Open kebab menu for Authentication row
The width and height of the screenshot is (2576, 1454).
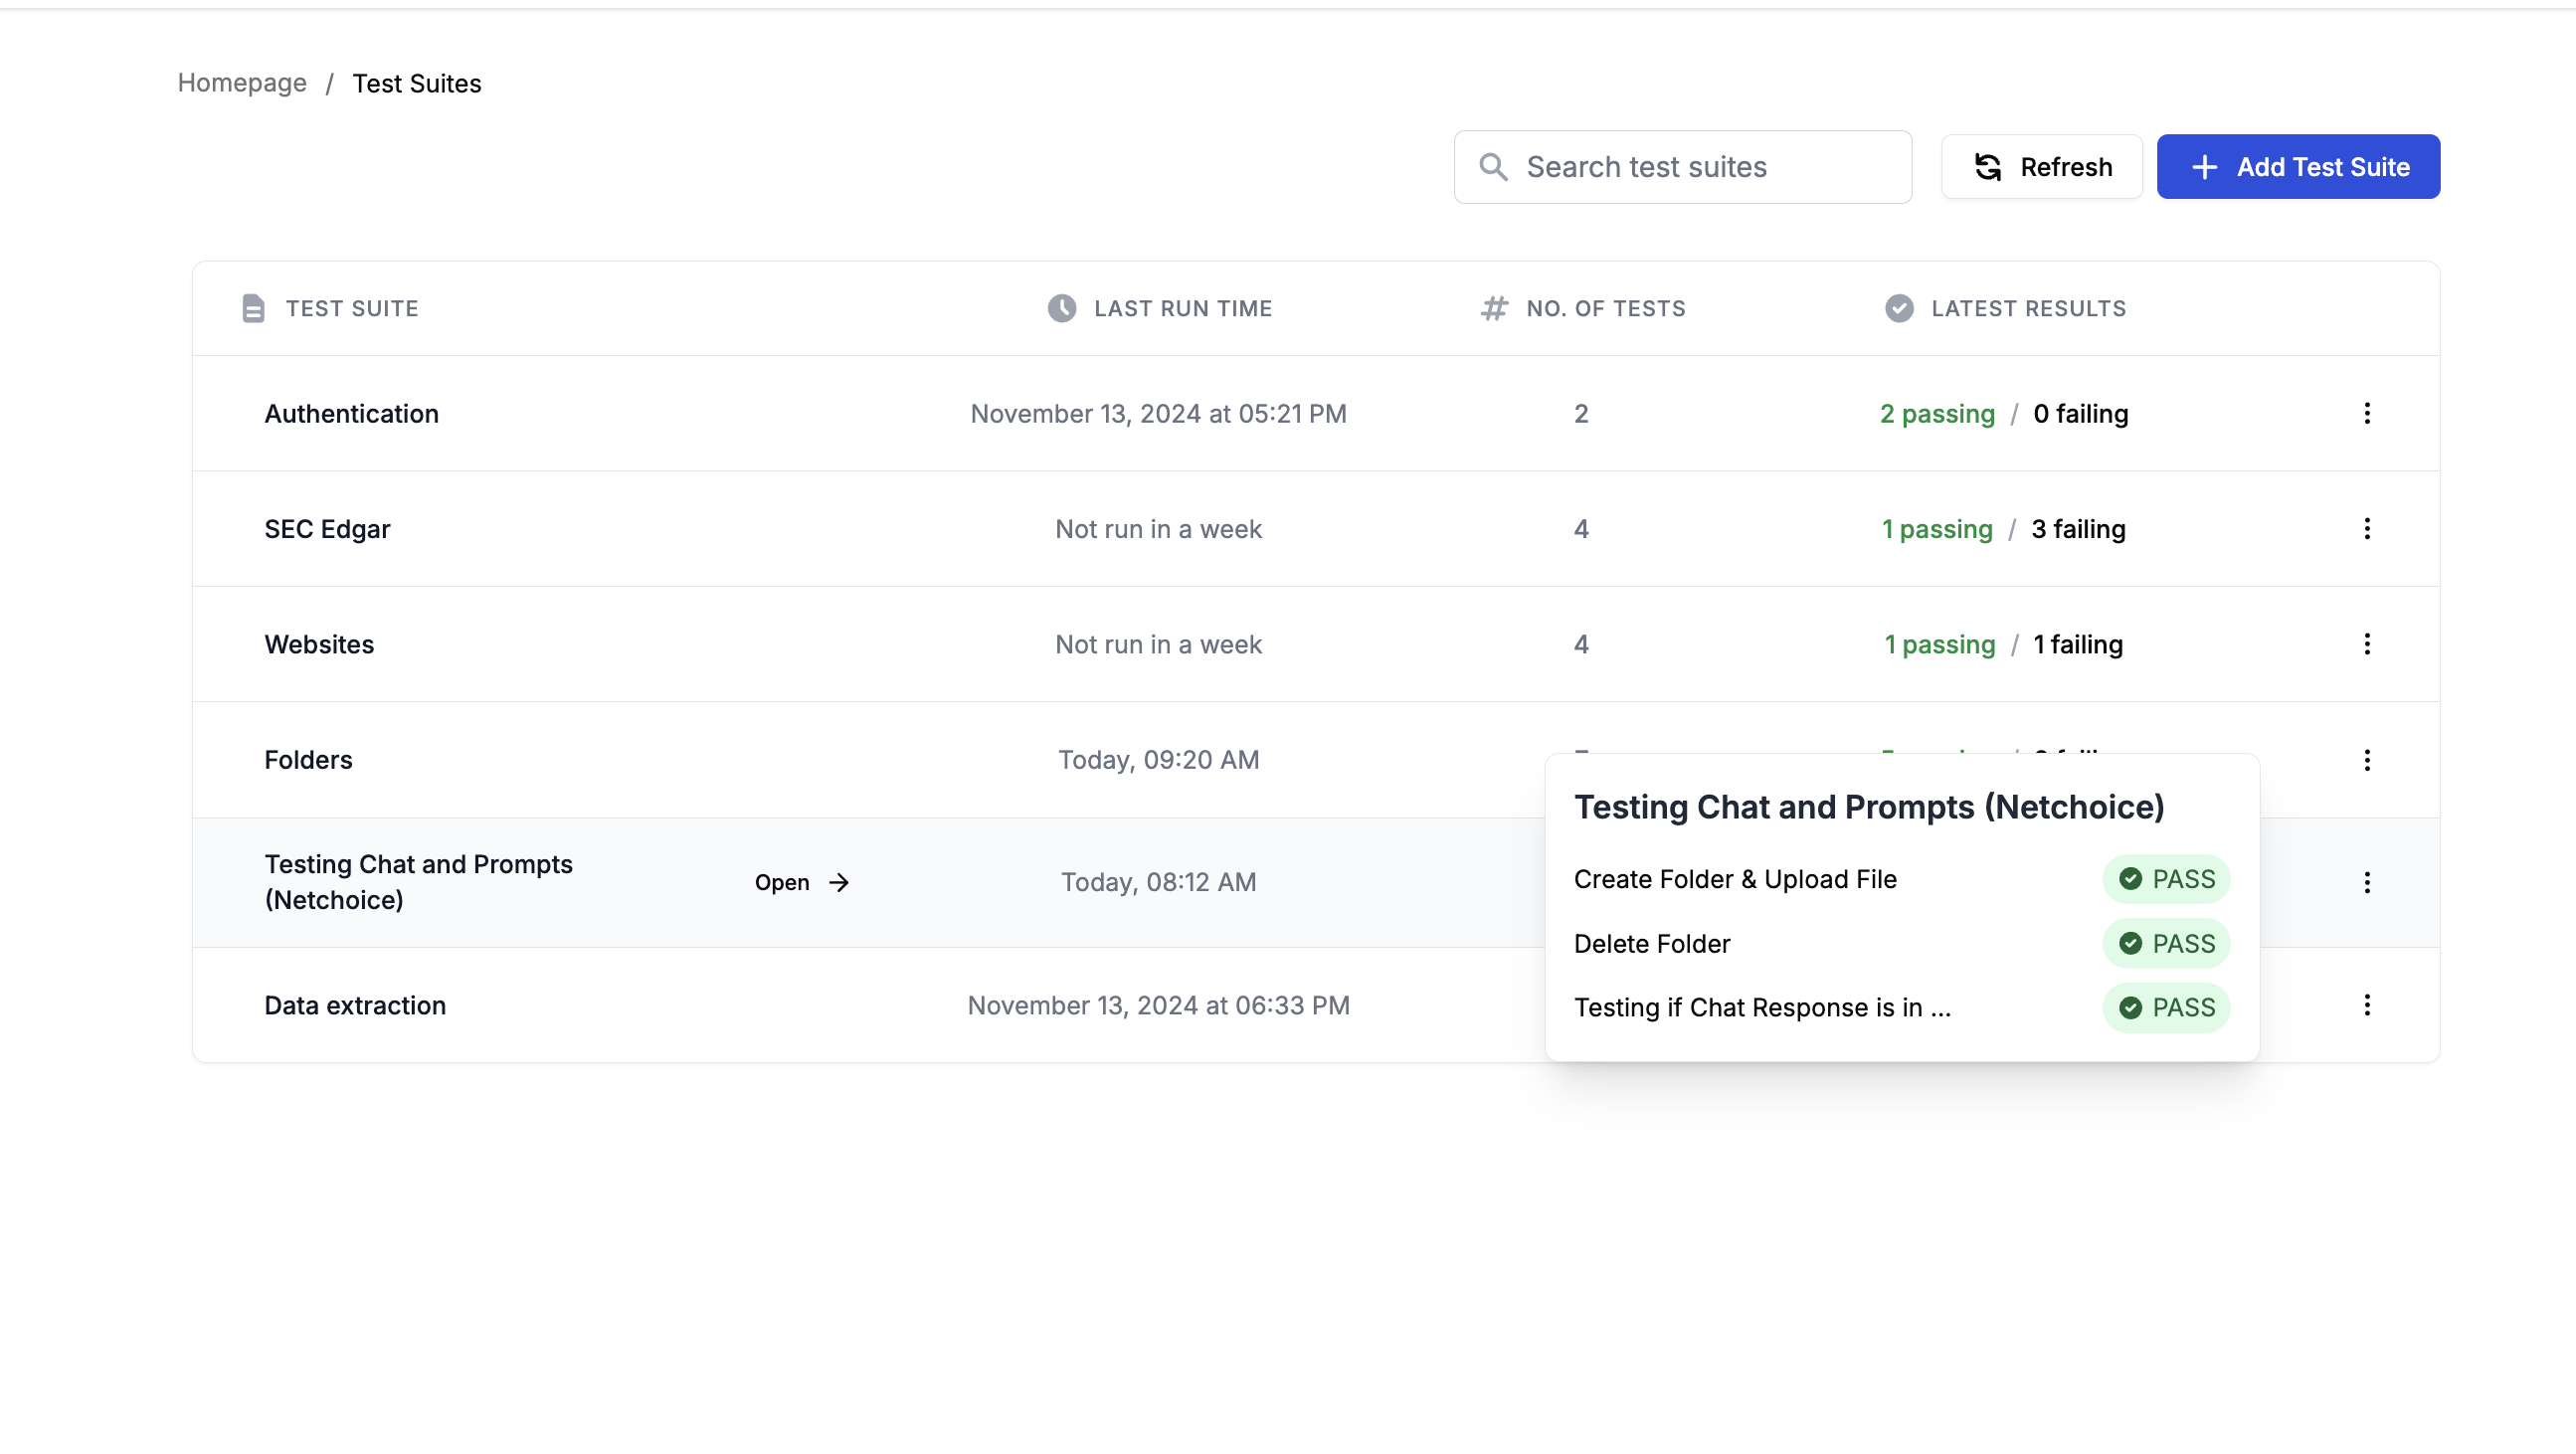click(2366, 413)
